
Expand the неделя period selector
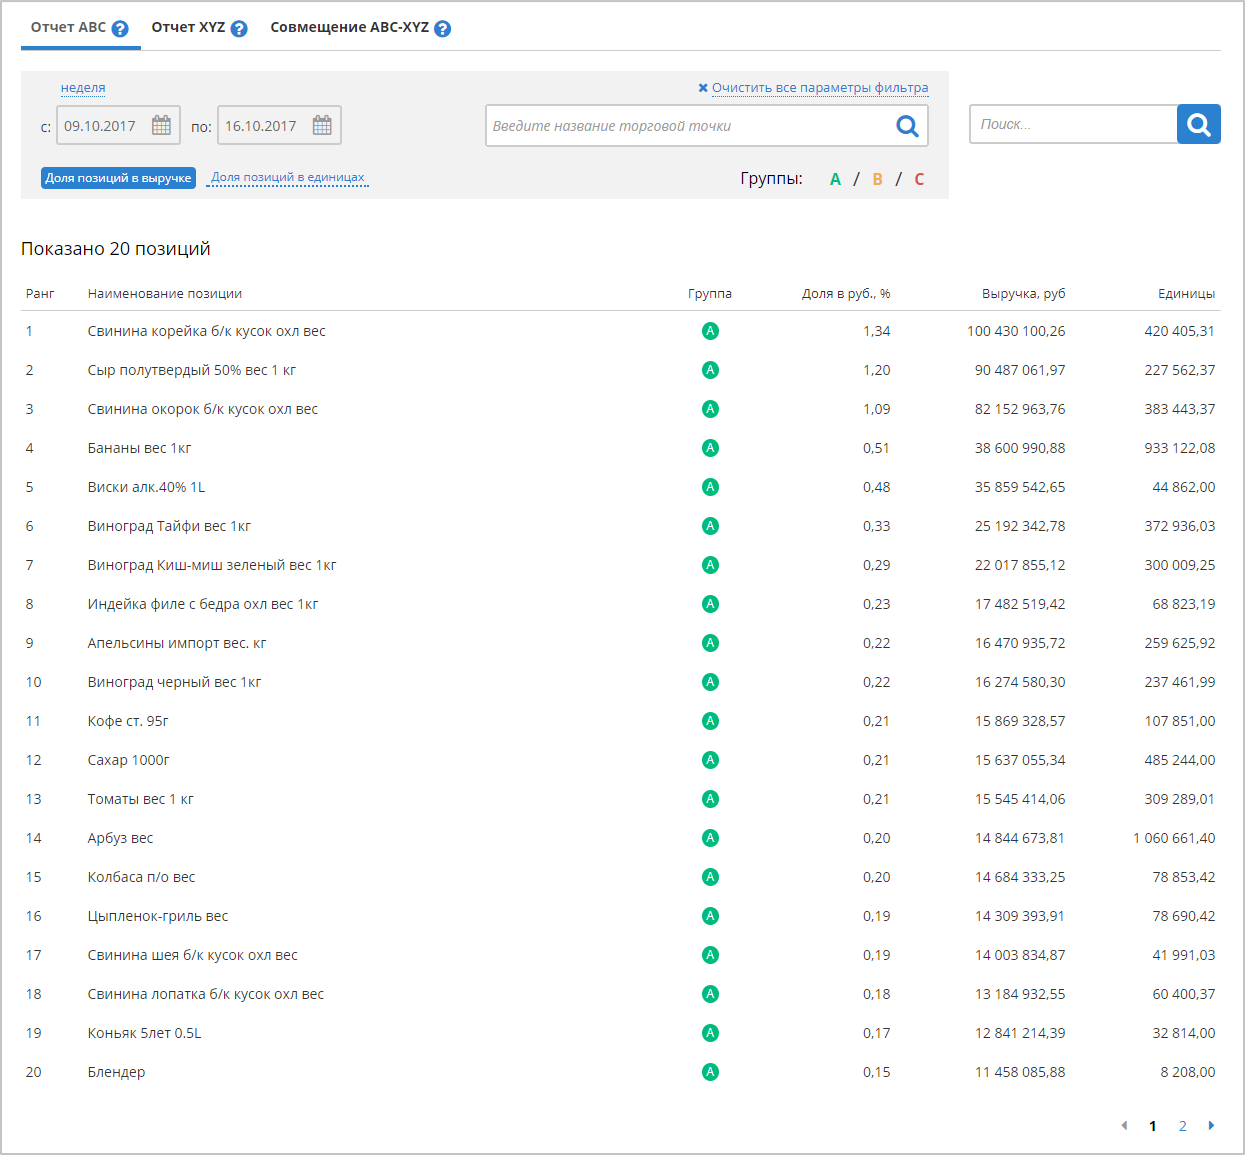click(x=83, y=88)
